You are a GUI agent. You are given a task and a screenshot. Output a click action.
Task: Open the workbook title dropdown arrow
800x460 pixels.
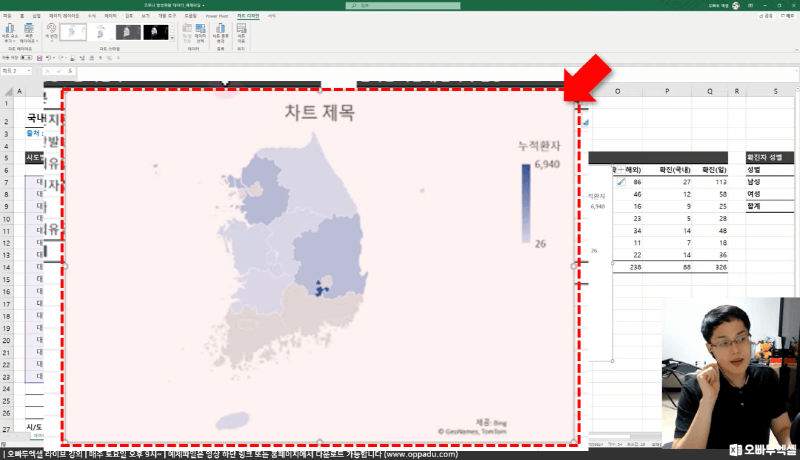point(204,6)
